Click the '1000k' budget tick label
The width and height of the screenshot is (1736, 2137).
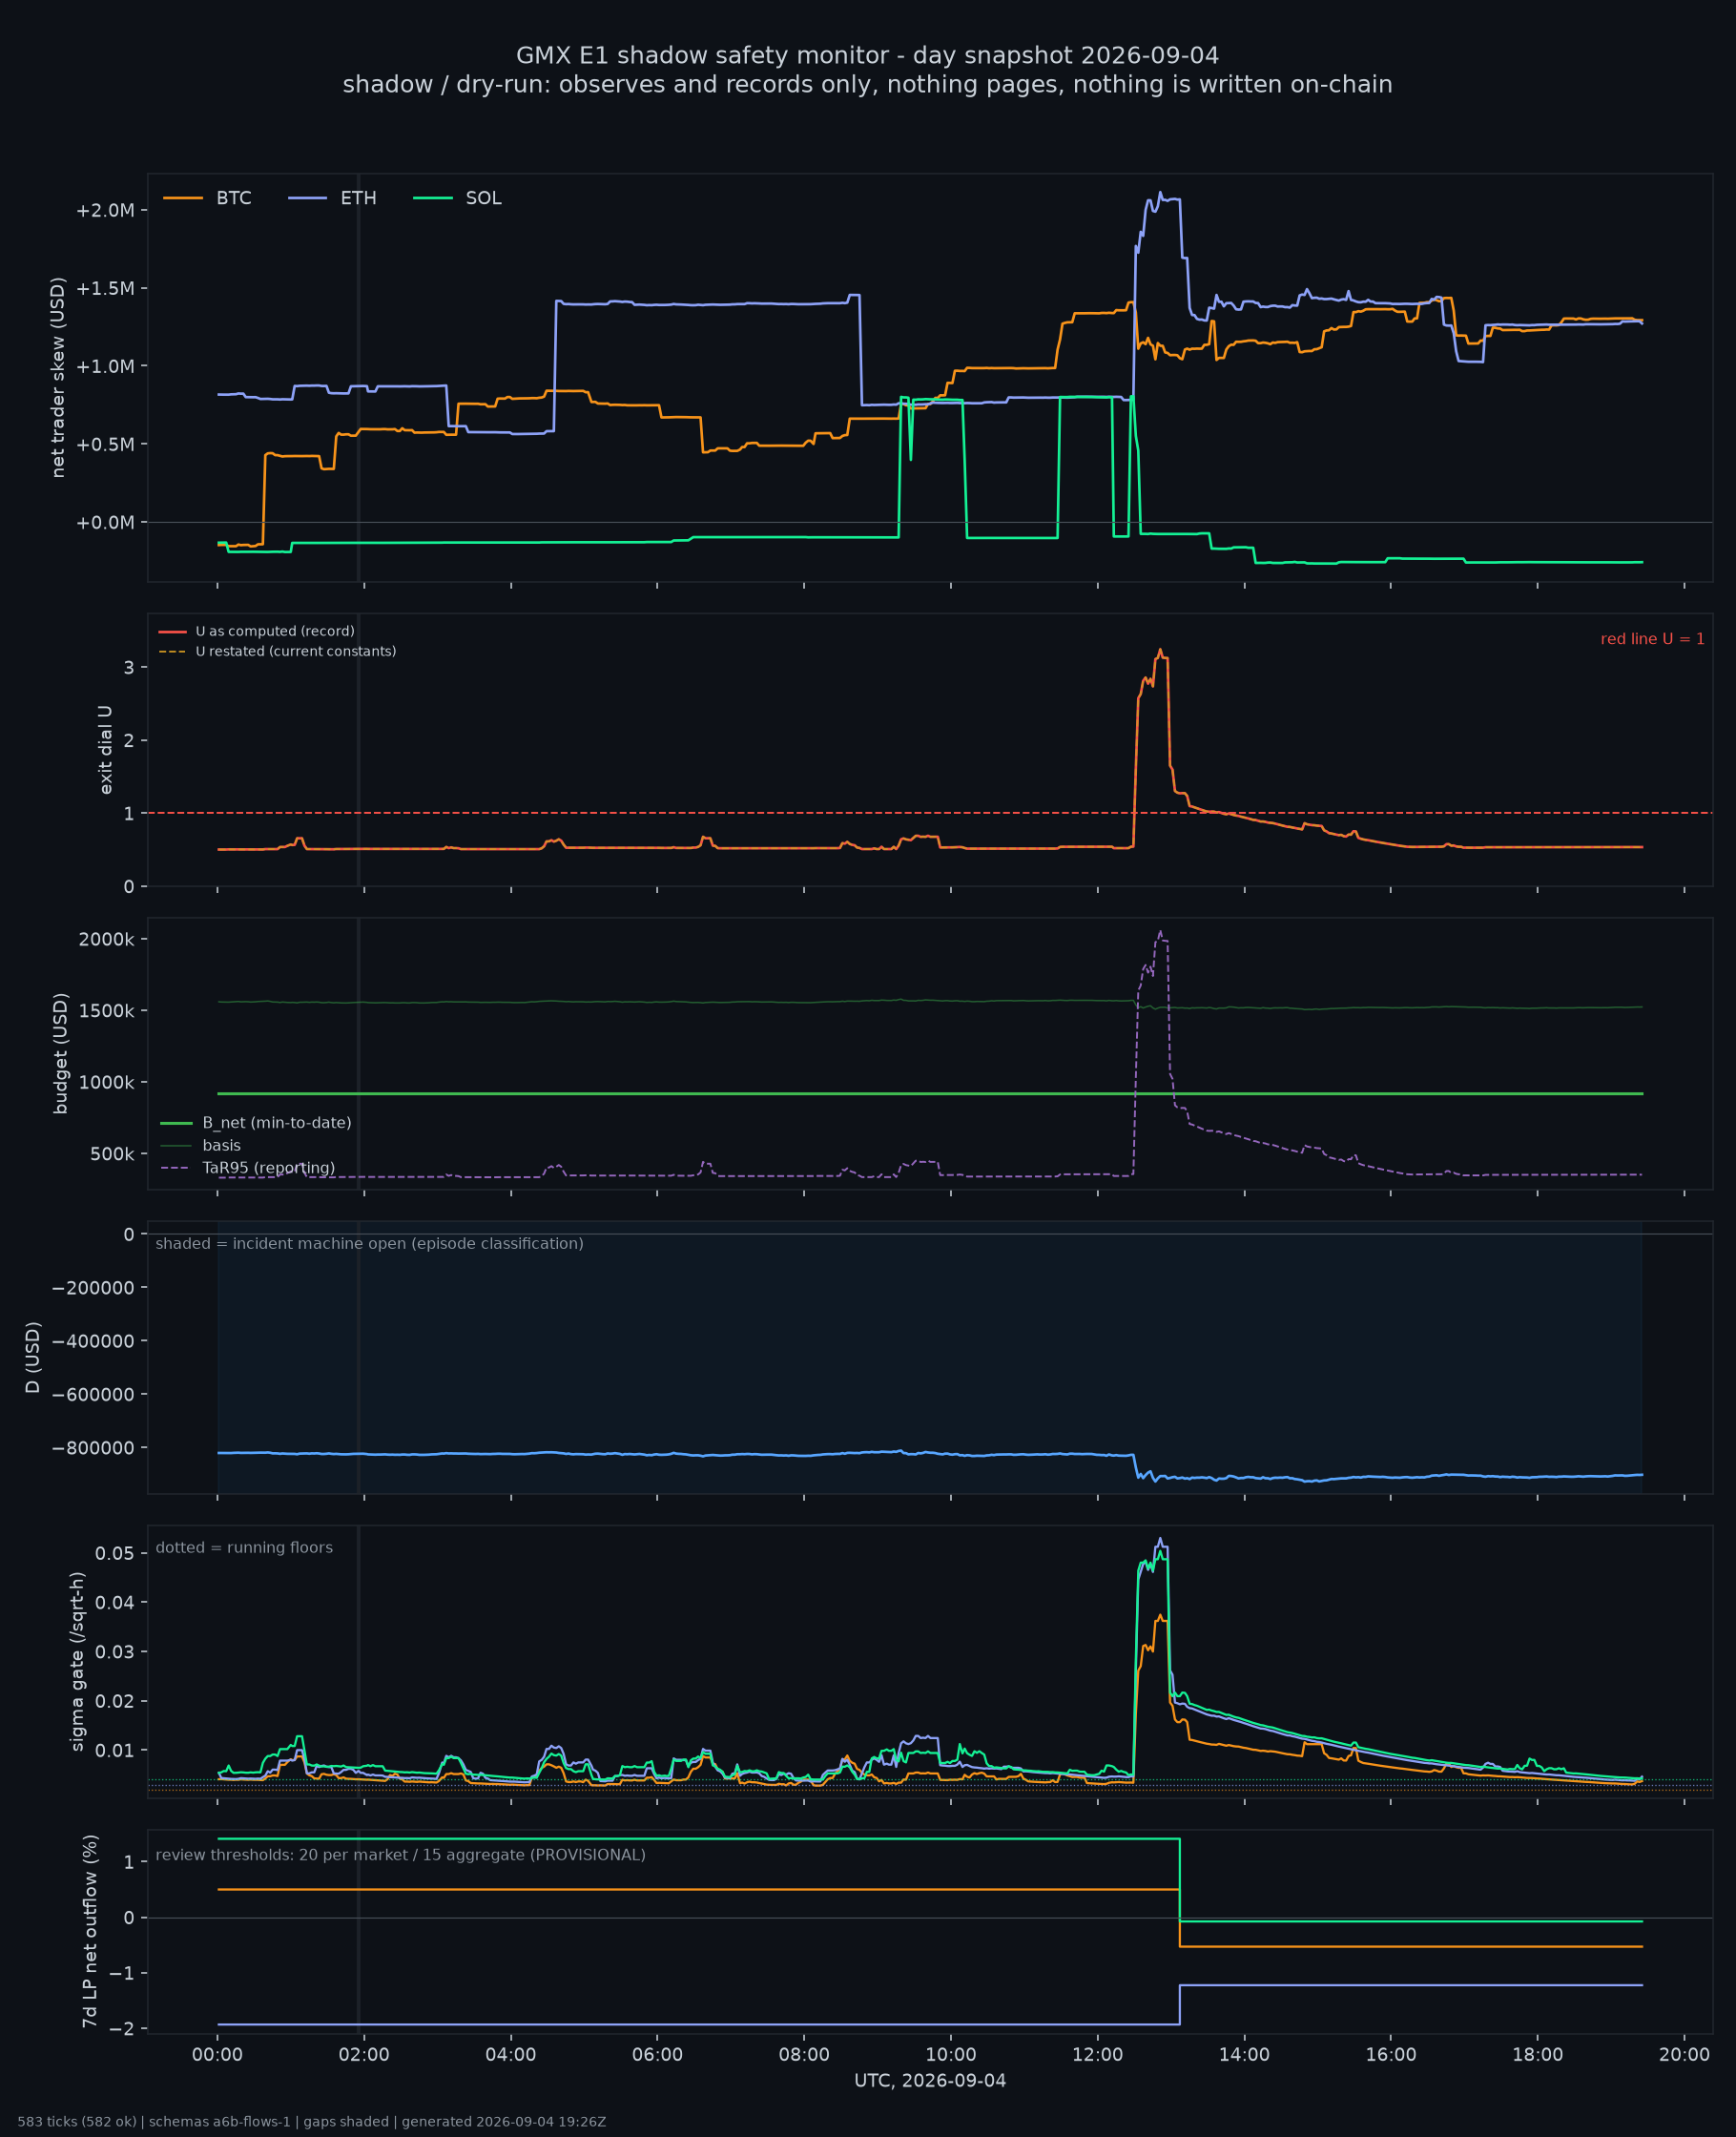(107, 1082)
